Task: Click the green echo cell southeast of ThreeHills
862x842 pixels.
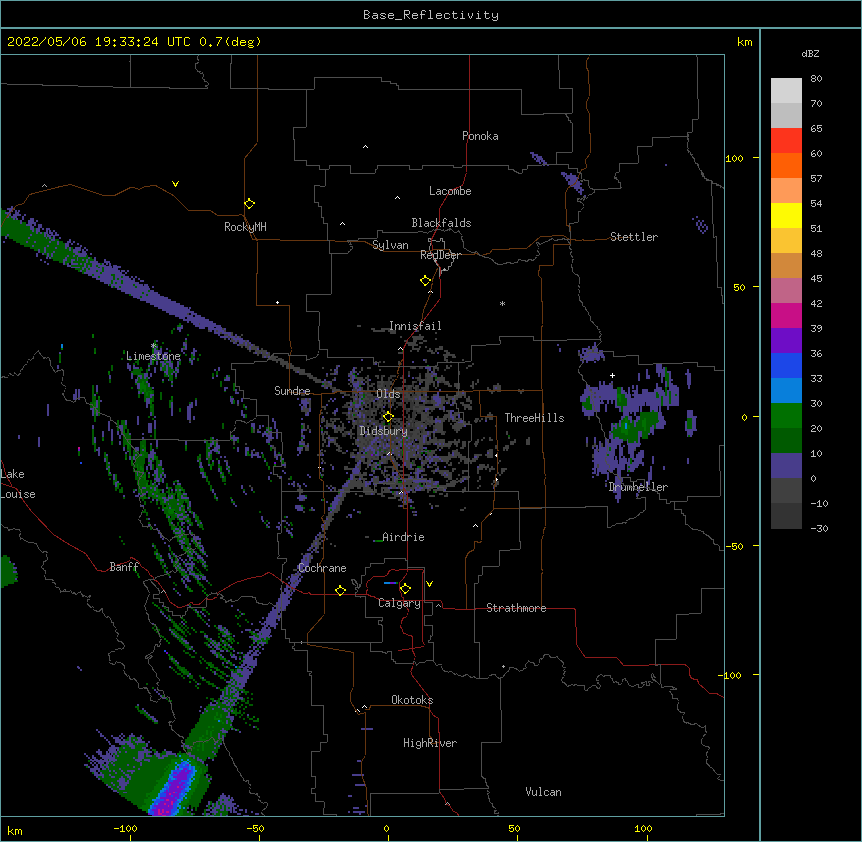Action: pos(635,425)
